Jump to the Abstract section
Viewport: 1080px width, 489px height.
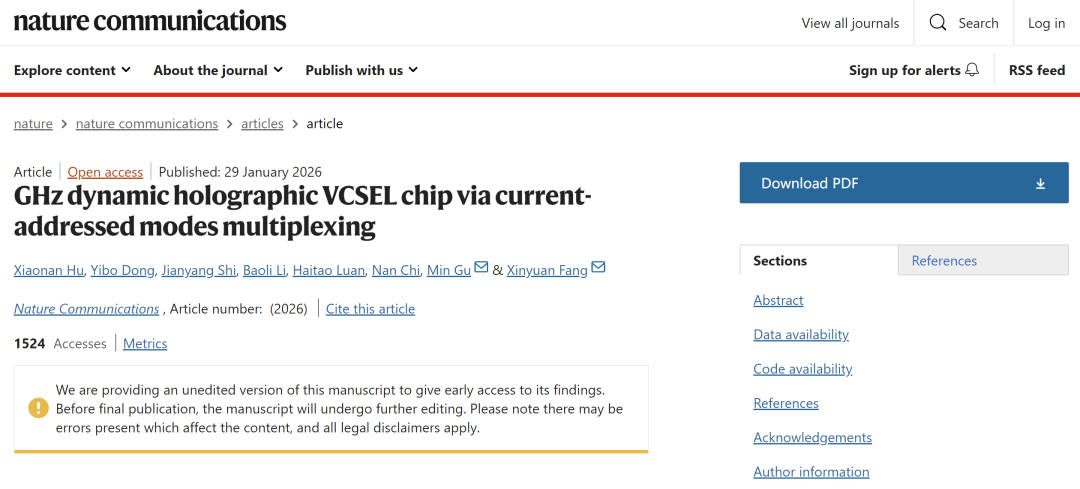[x=778, y=300]
